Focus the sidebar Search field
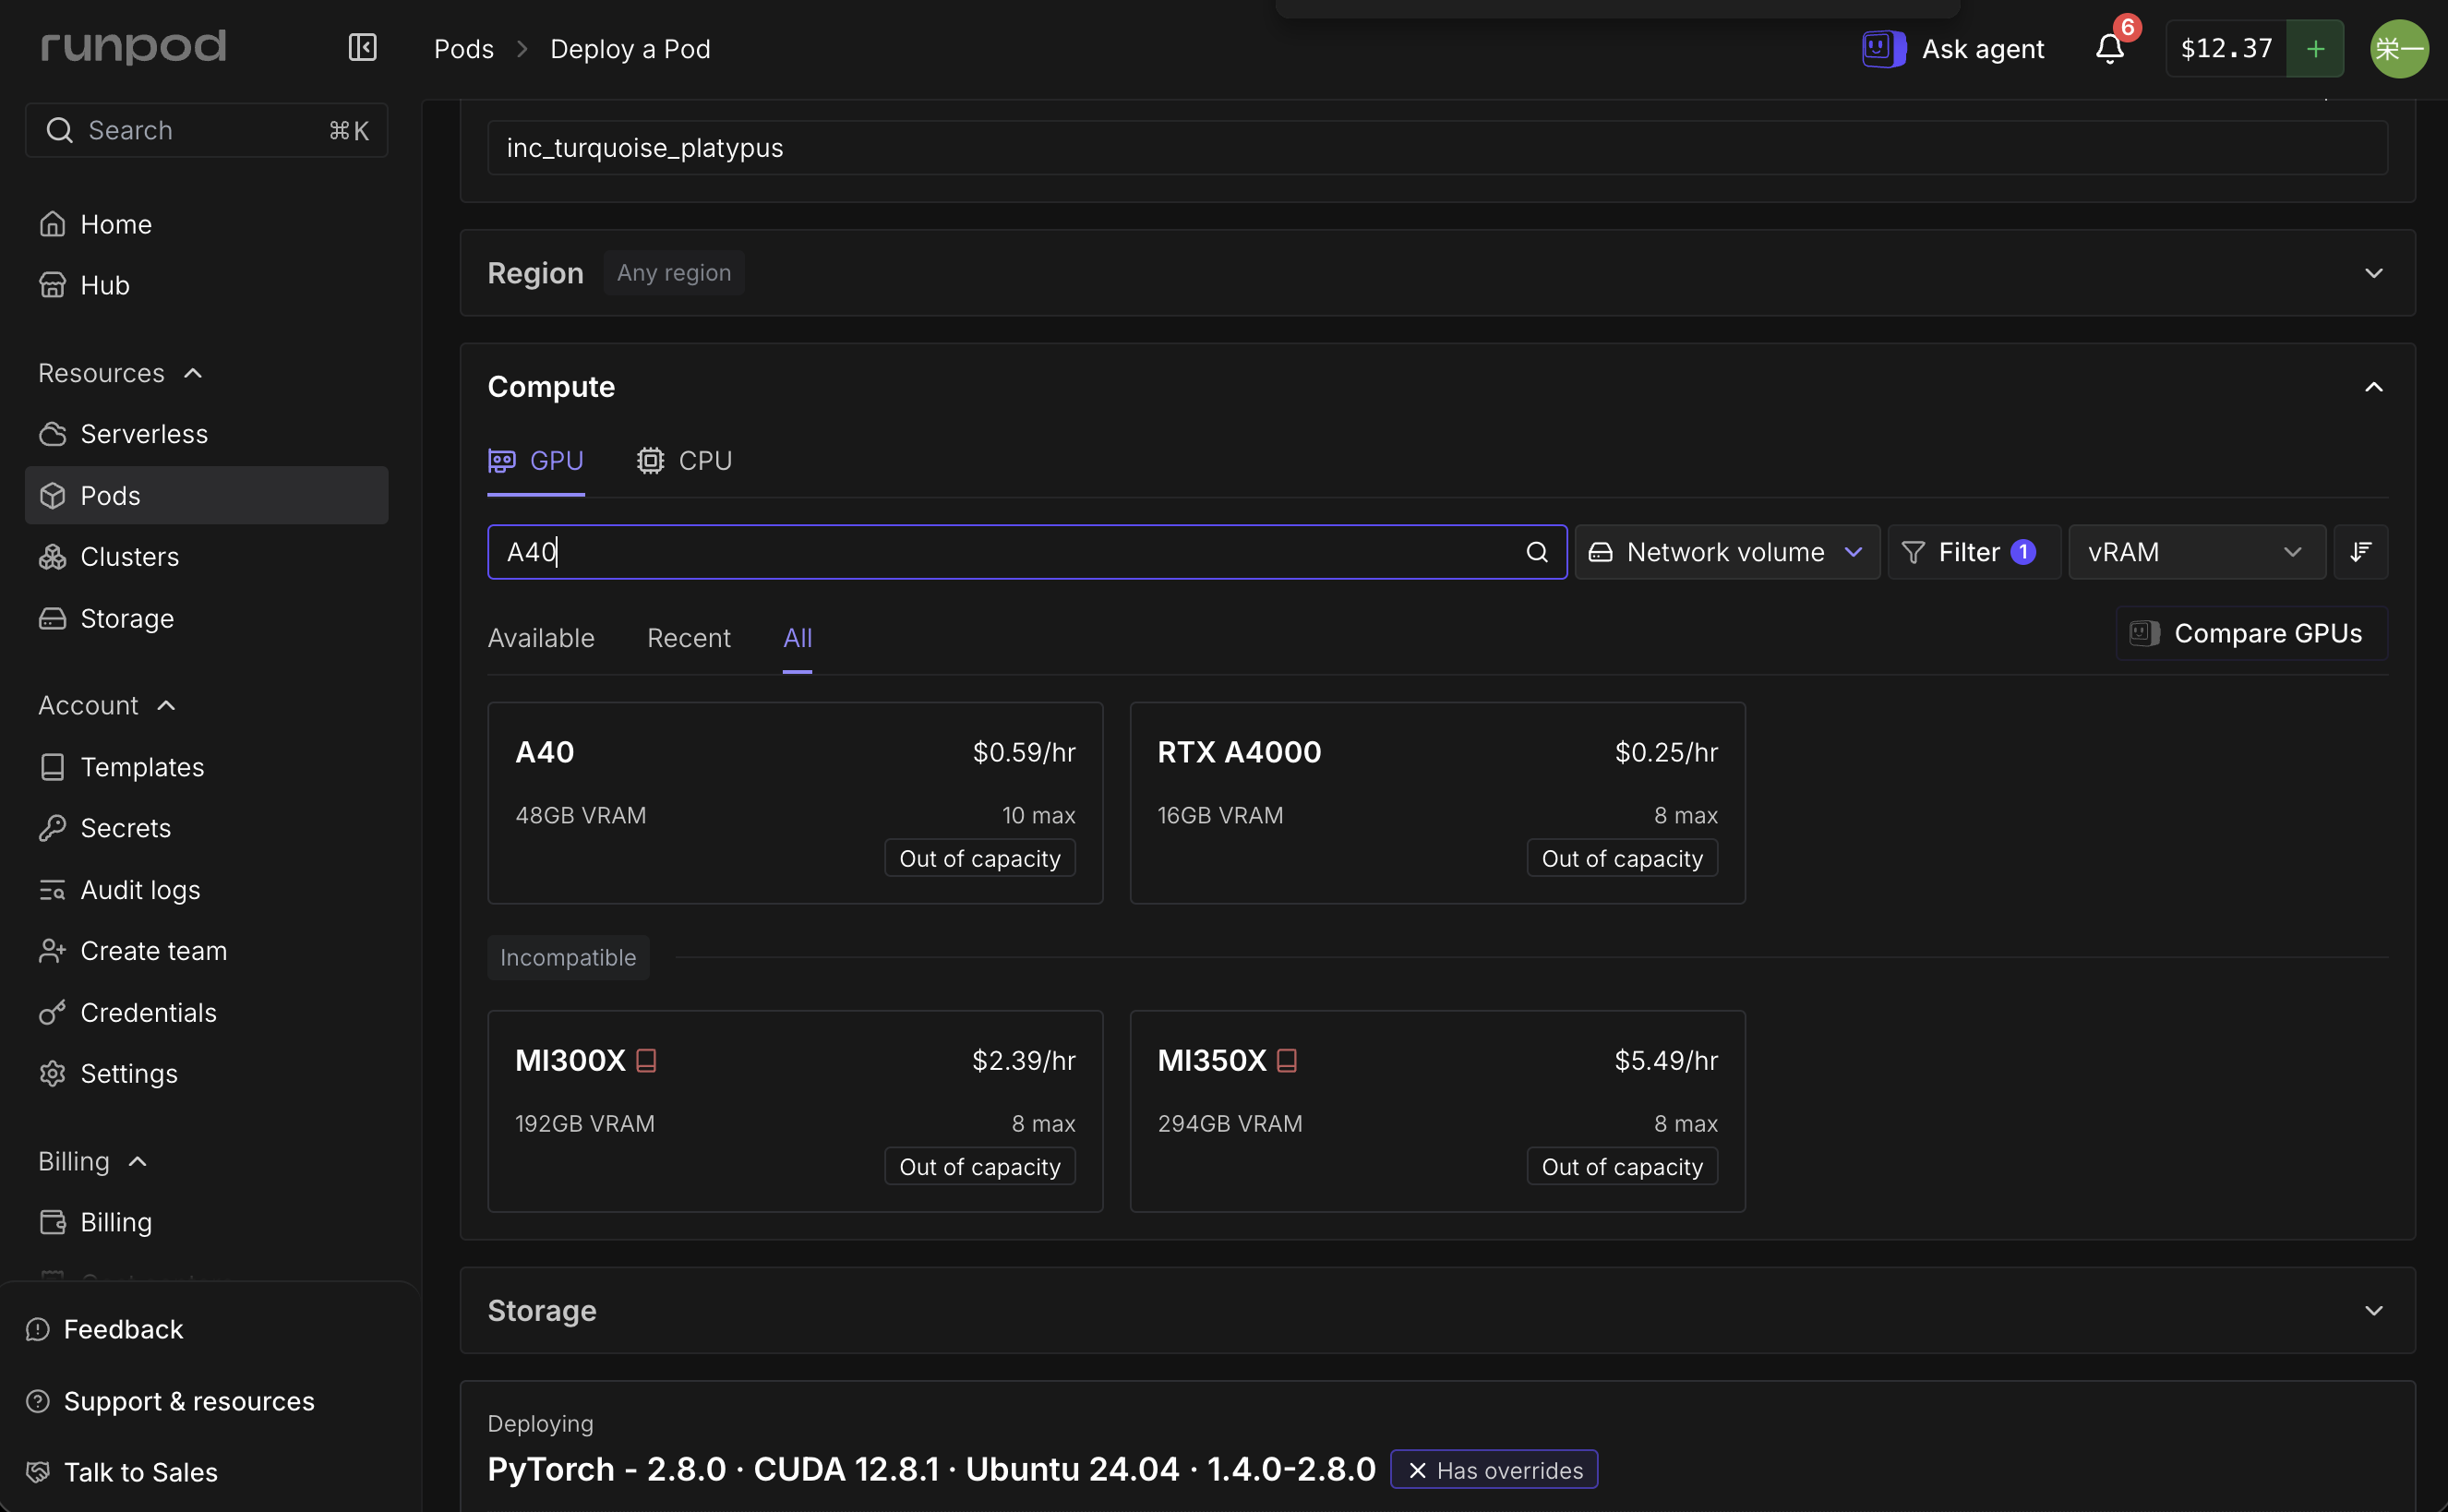The image size is (2448, 1512). [206, 130]
